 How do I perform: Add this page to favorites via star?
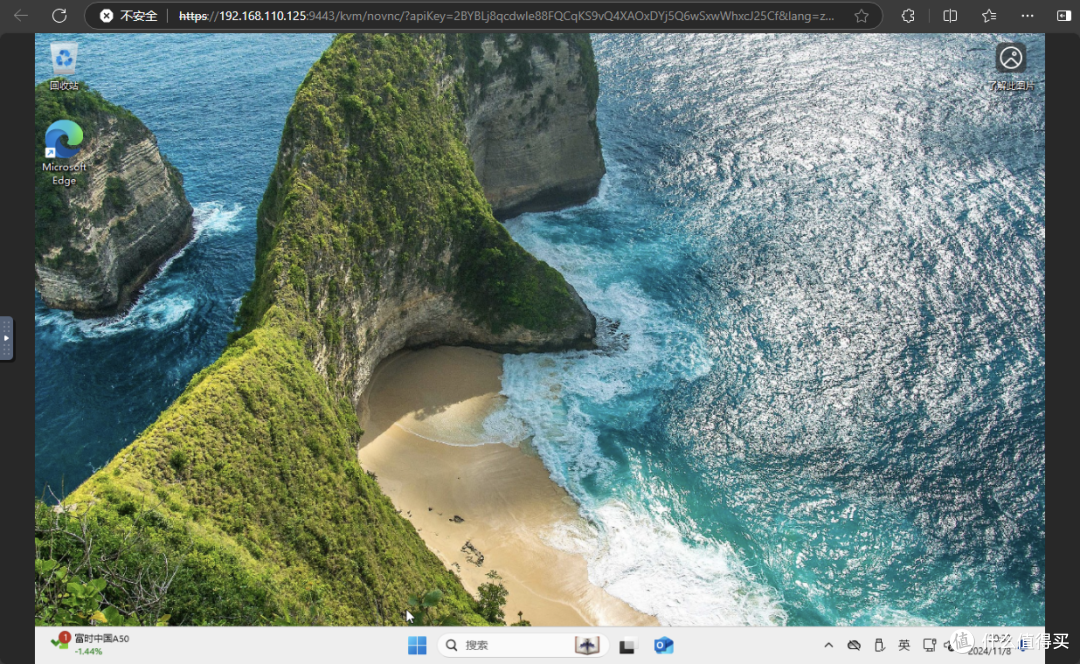[x=861, y=16]
